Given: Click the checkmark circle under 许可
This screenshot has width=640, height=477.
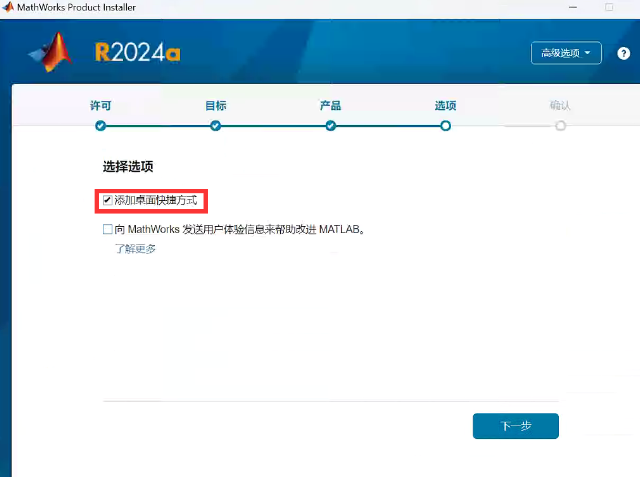Looking at the screenshot, I should click(x=100, y=126).
